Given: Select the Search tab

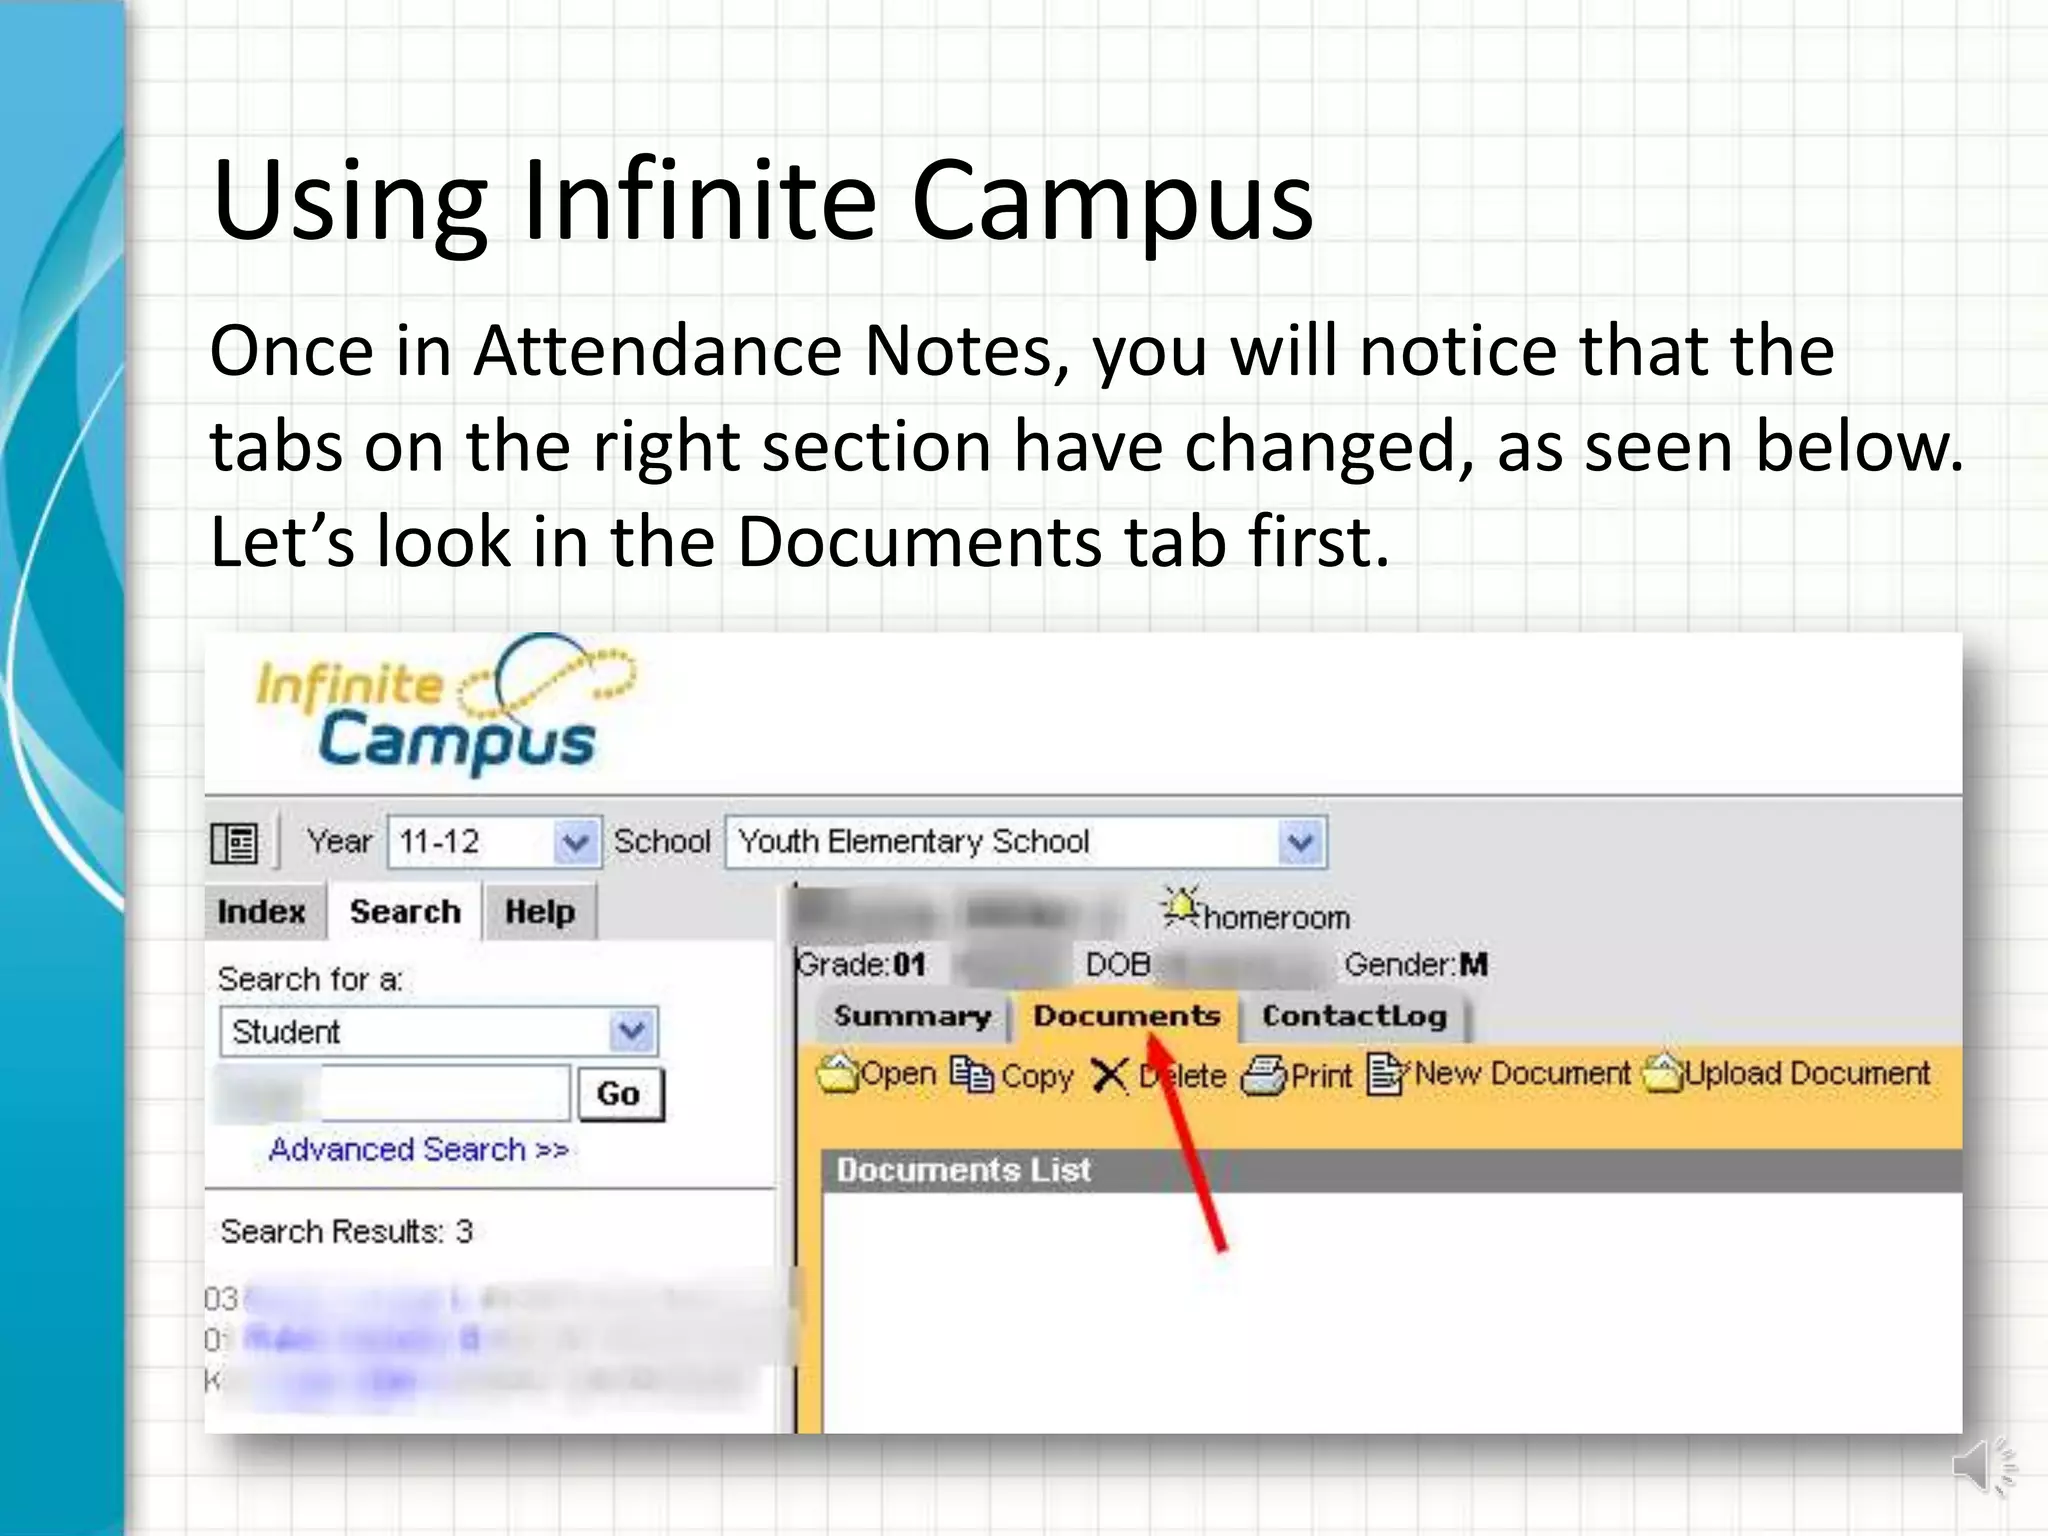Looking at the screenshot, I should click(x=405, y=912).
